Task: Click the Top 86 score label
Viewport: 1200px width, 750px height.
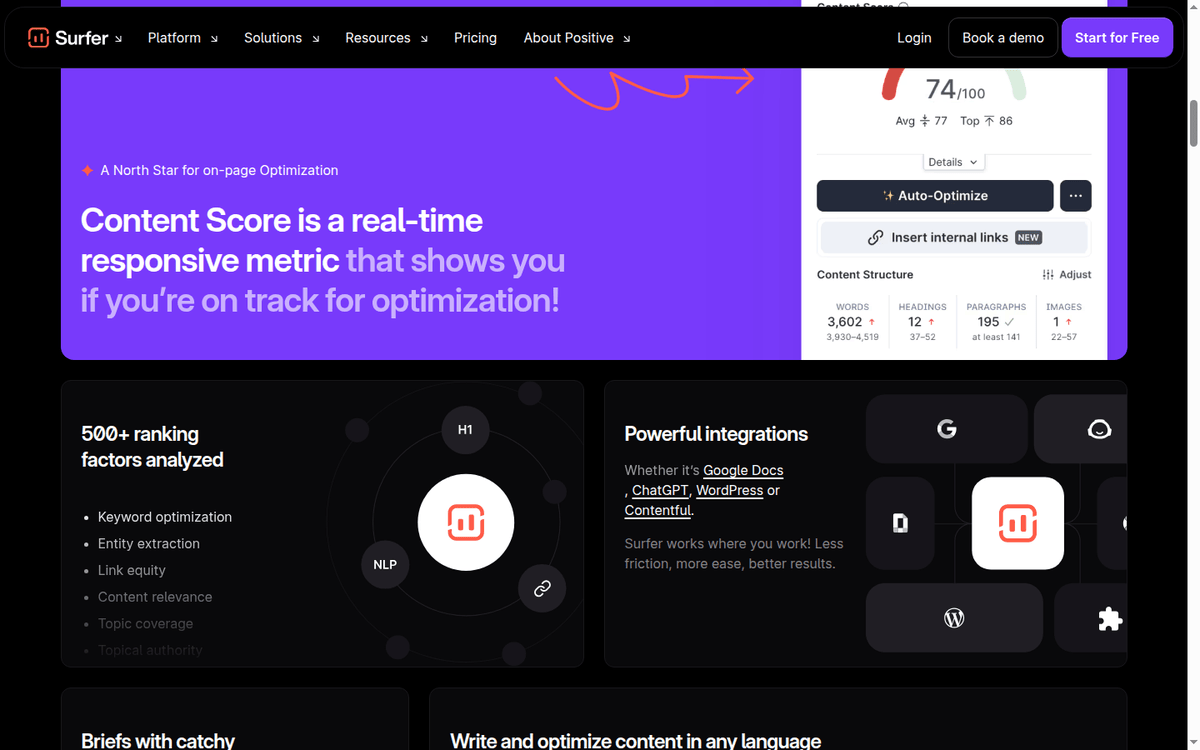Action: [x=986, y=121]
